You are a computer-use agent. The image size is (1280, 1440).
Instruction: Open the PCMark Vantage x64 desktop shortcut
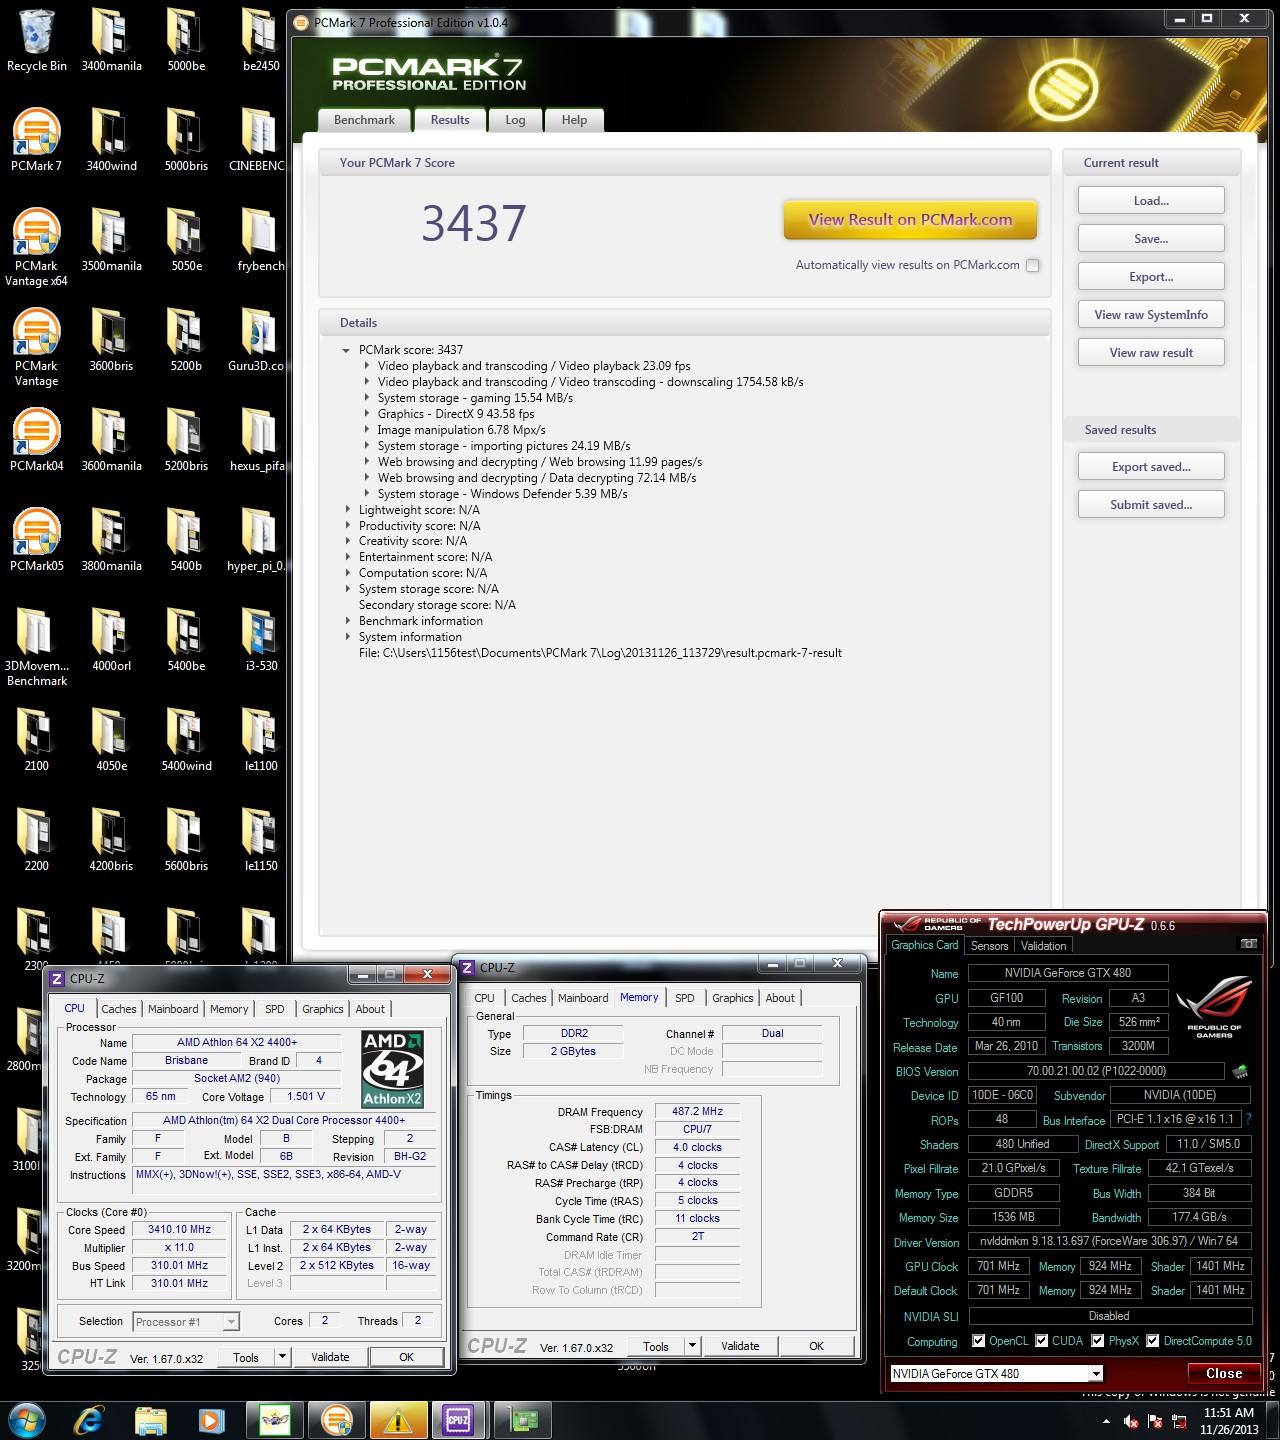pyautogui.click(x=36, y=247)
